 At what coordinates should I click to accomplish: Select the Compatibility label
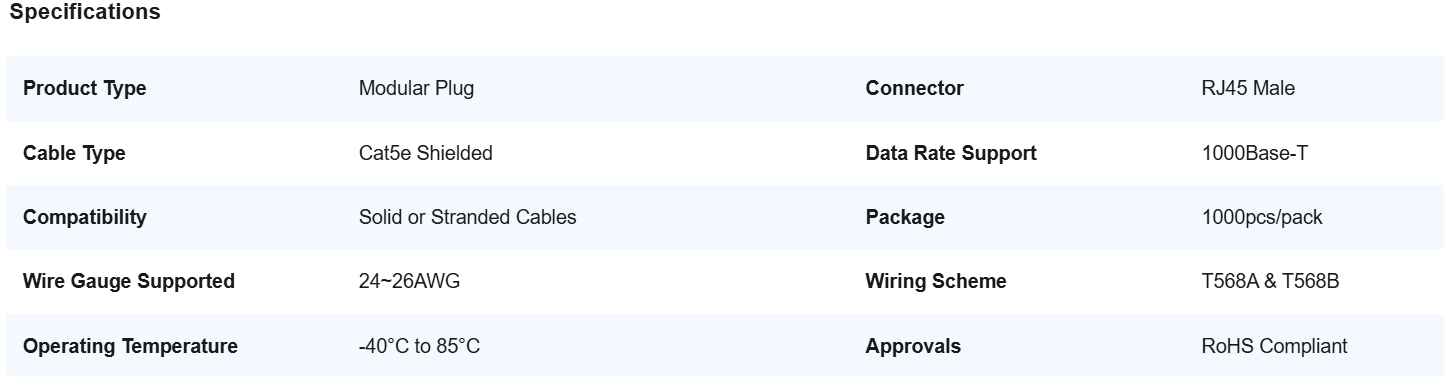coord(84,217)
